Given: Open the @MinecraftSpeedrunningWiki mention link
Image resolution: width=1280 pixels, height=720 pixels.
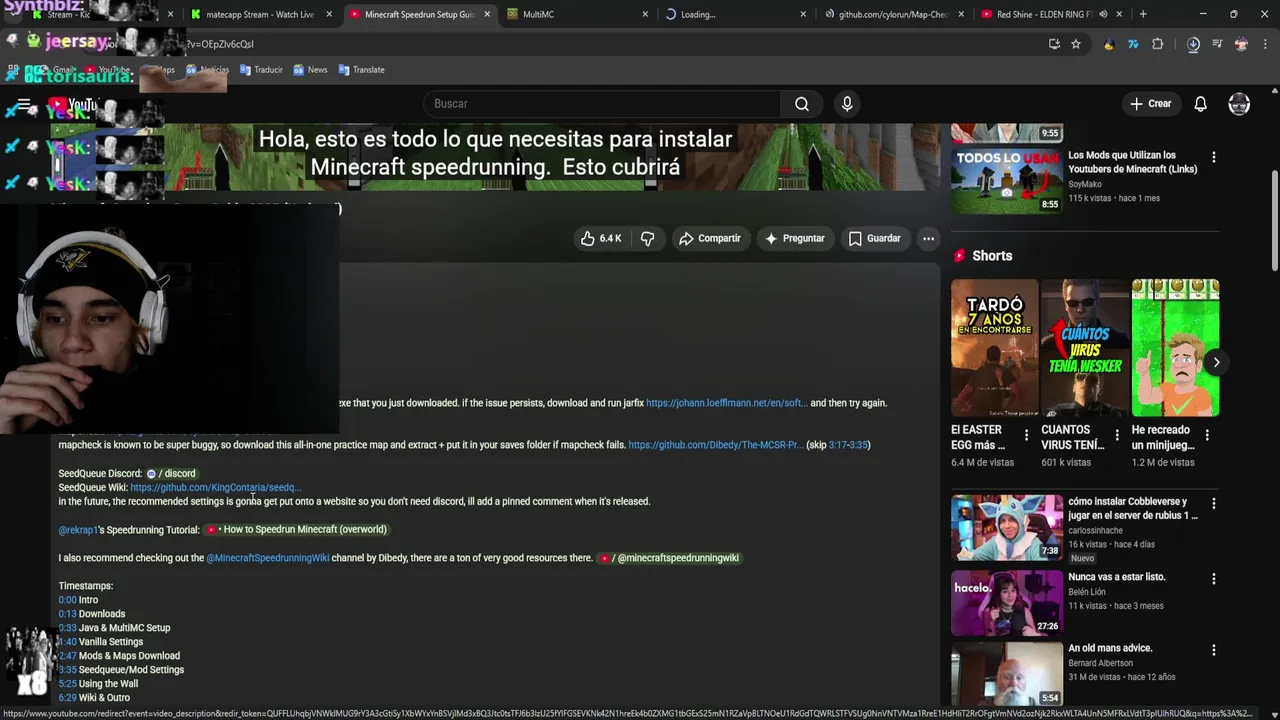Looking at the screenshot, I should [267, 557].
